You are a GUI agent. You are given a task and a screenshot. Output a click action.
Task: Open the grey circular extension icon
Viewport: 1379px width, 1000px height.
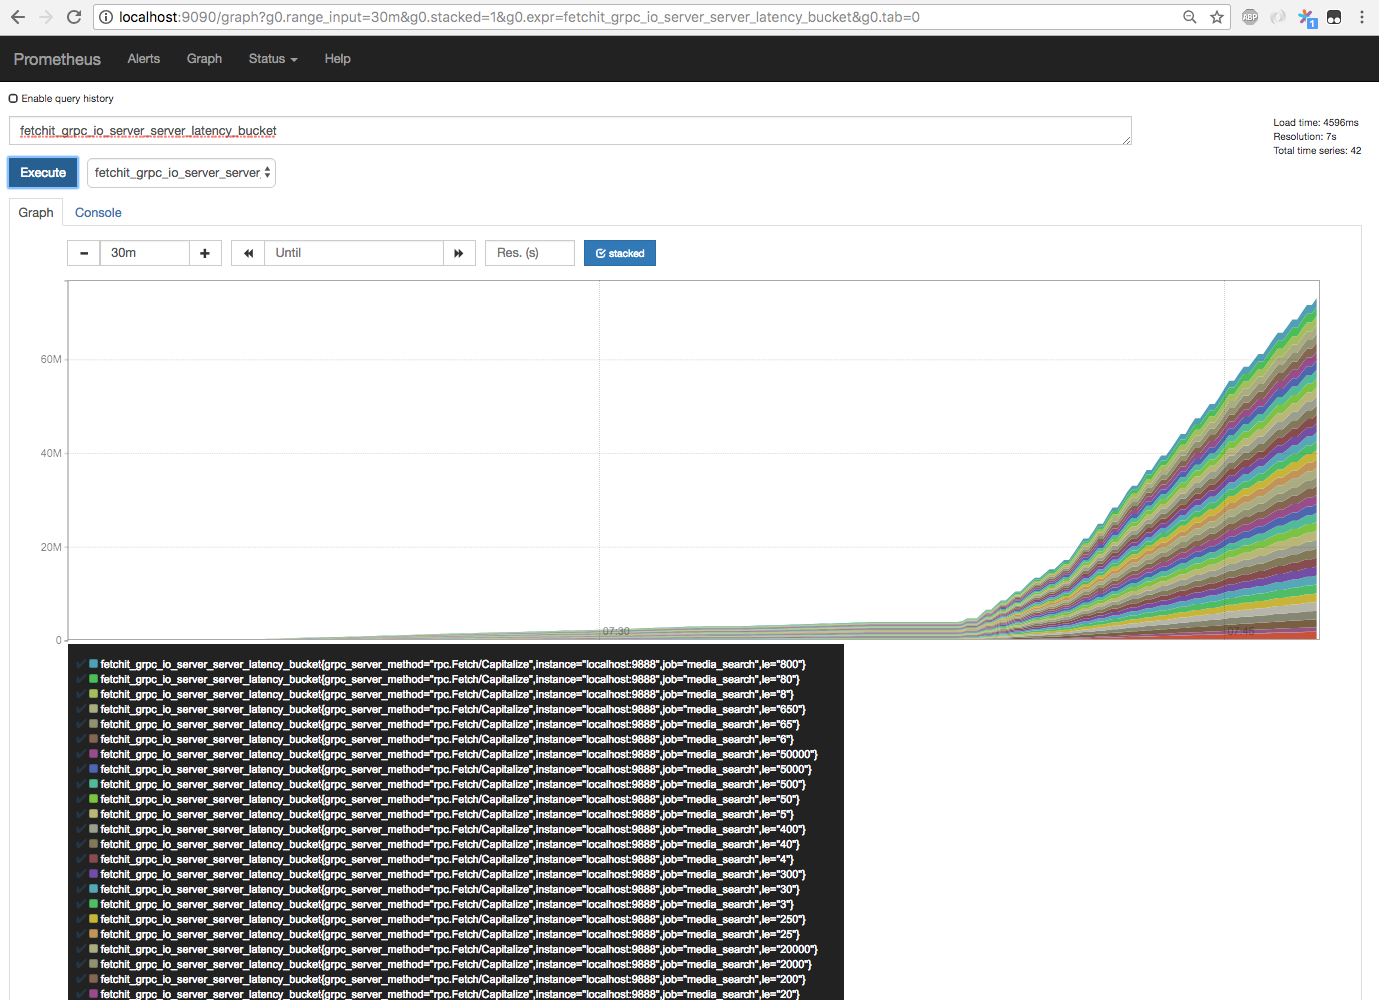(x=1278, y=17)
